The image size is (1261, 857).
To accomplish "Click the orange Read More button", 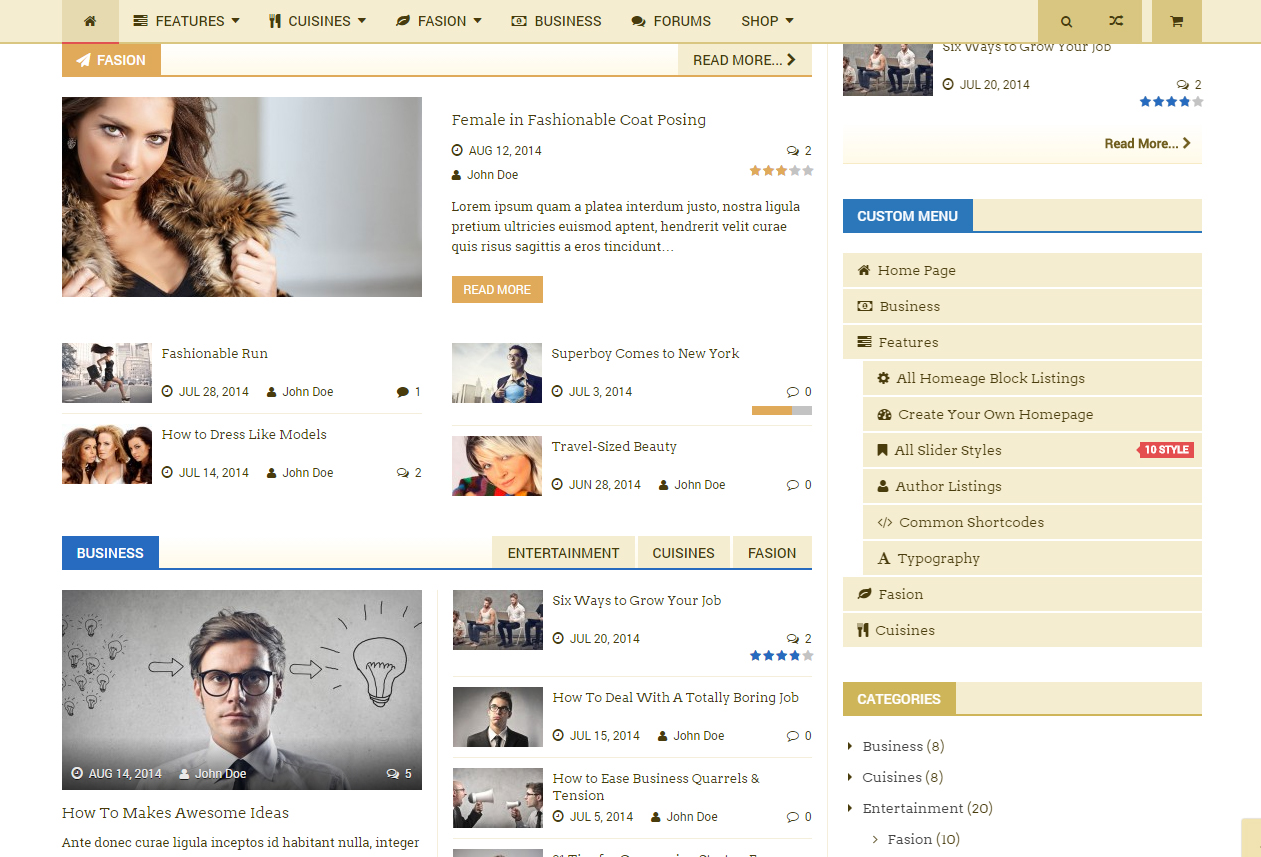I will click(x=497, y=289).
